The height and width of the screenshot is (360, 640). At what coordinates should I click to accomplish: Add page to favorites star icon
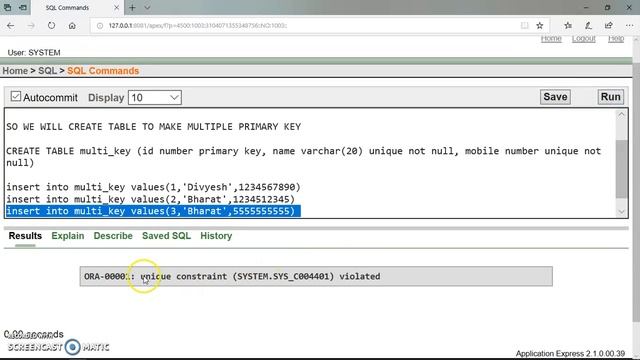[540, 25]
